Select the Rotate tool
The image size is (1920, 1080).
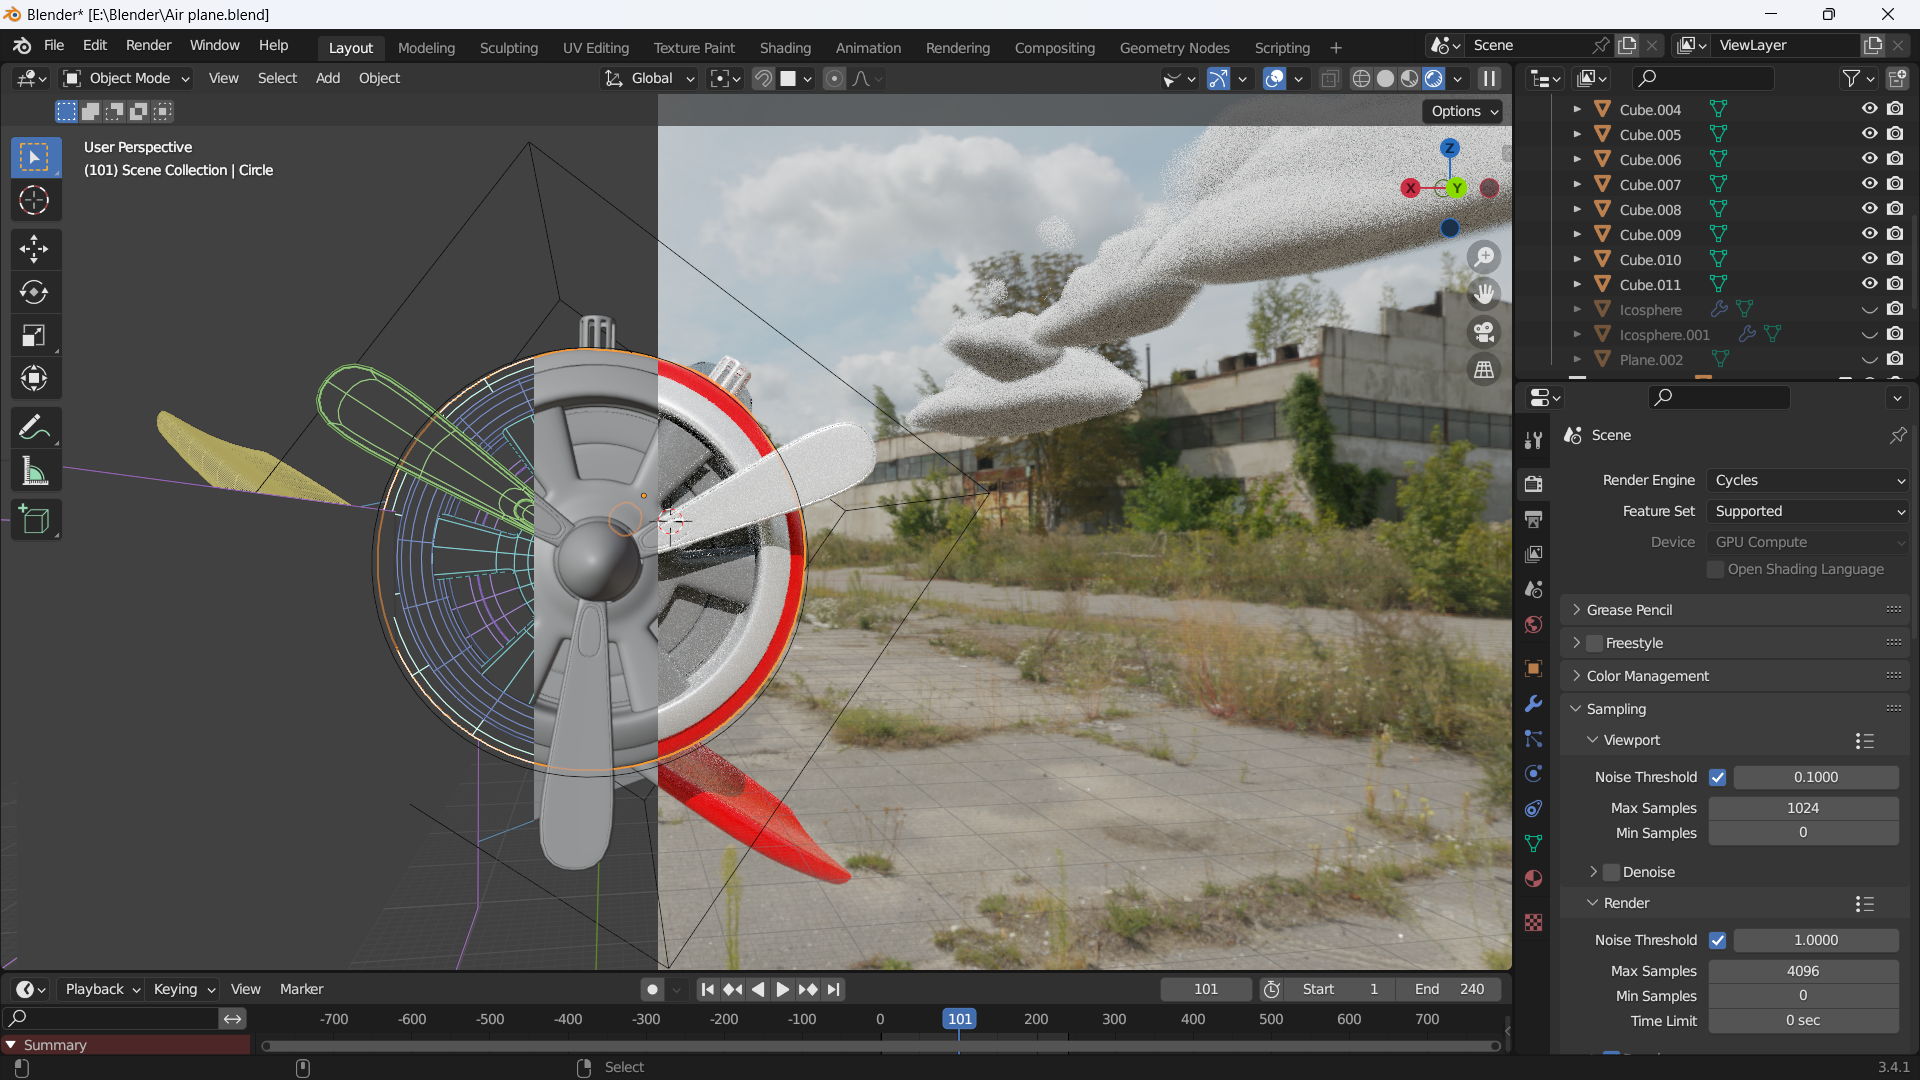pyautogui.click(x=34, y=292)
